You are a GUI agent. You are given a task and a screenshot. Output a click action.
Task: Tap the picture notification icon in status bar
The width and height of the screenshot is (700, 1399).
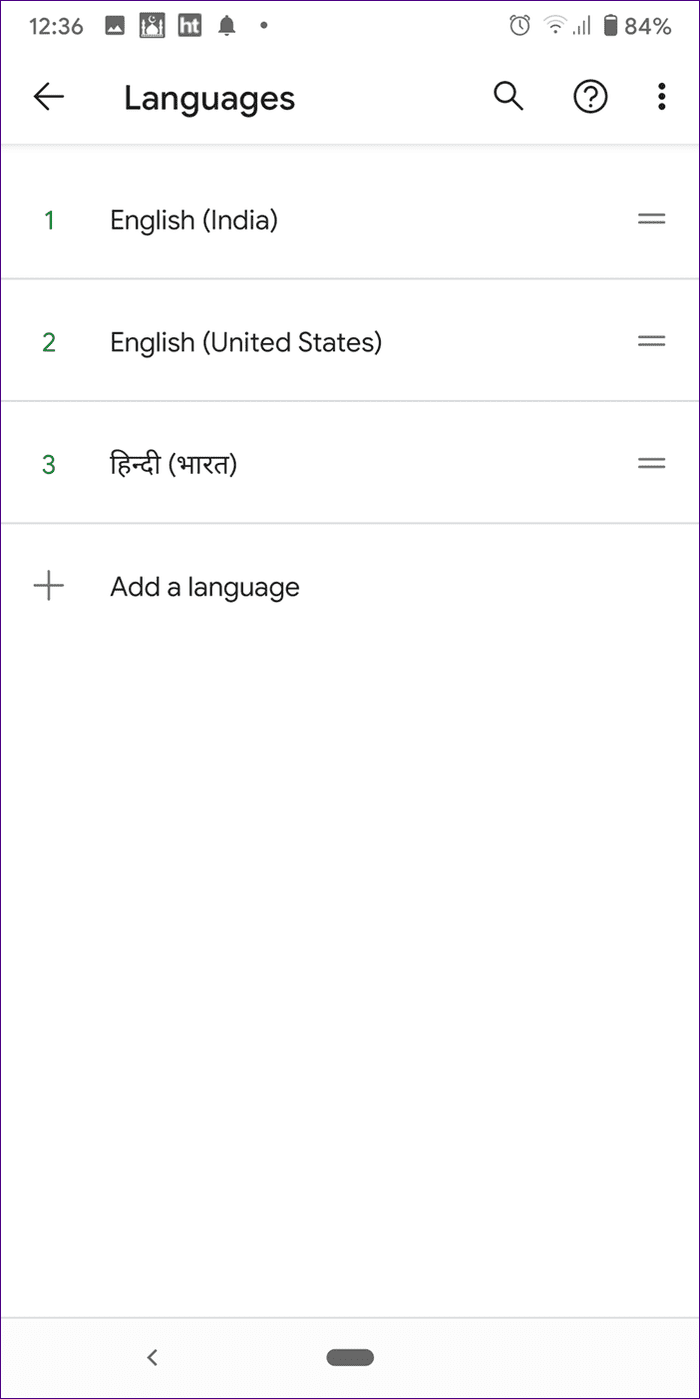[x=114, y=27]
